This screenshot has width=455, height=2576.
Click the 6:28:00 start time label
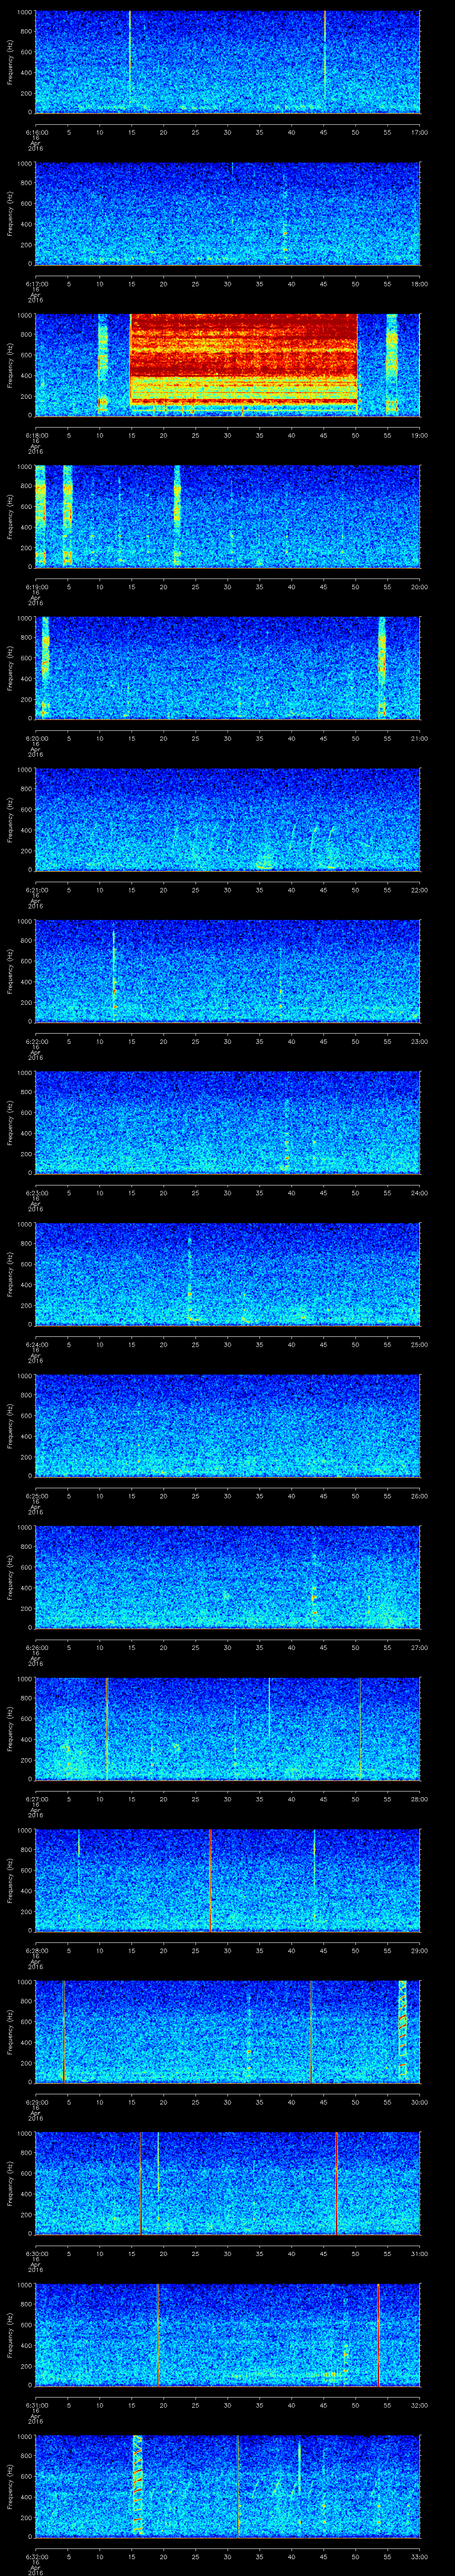(36, 1950)
